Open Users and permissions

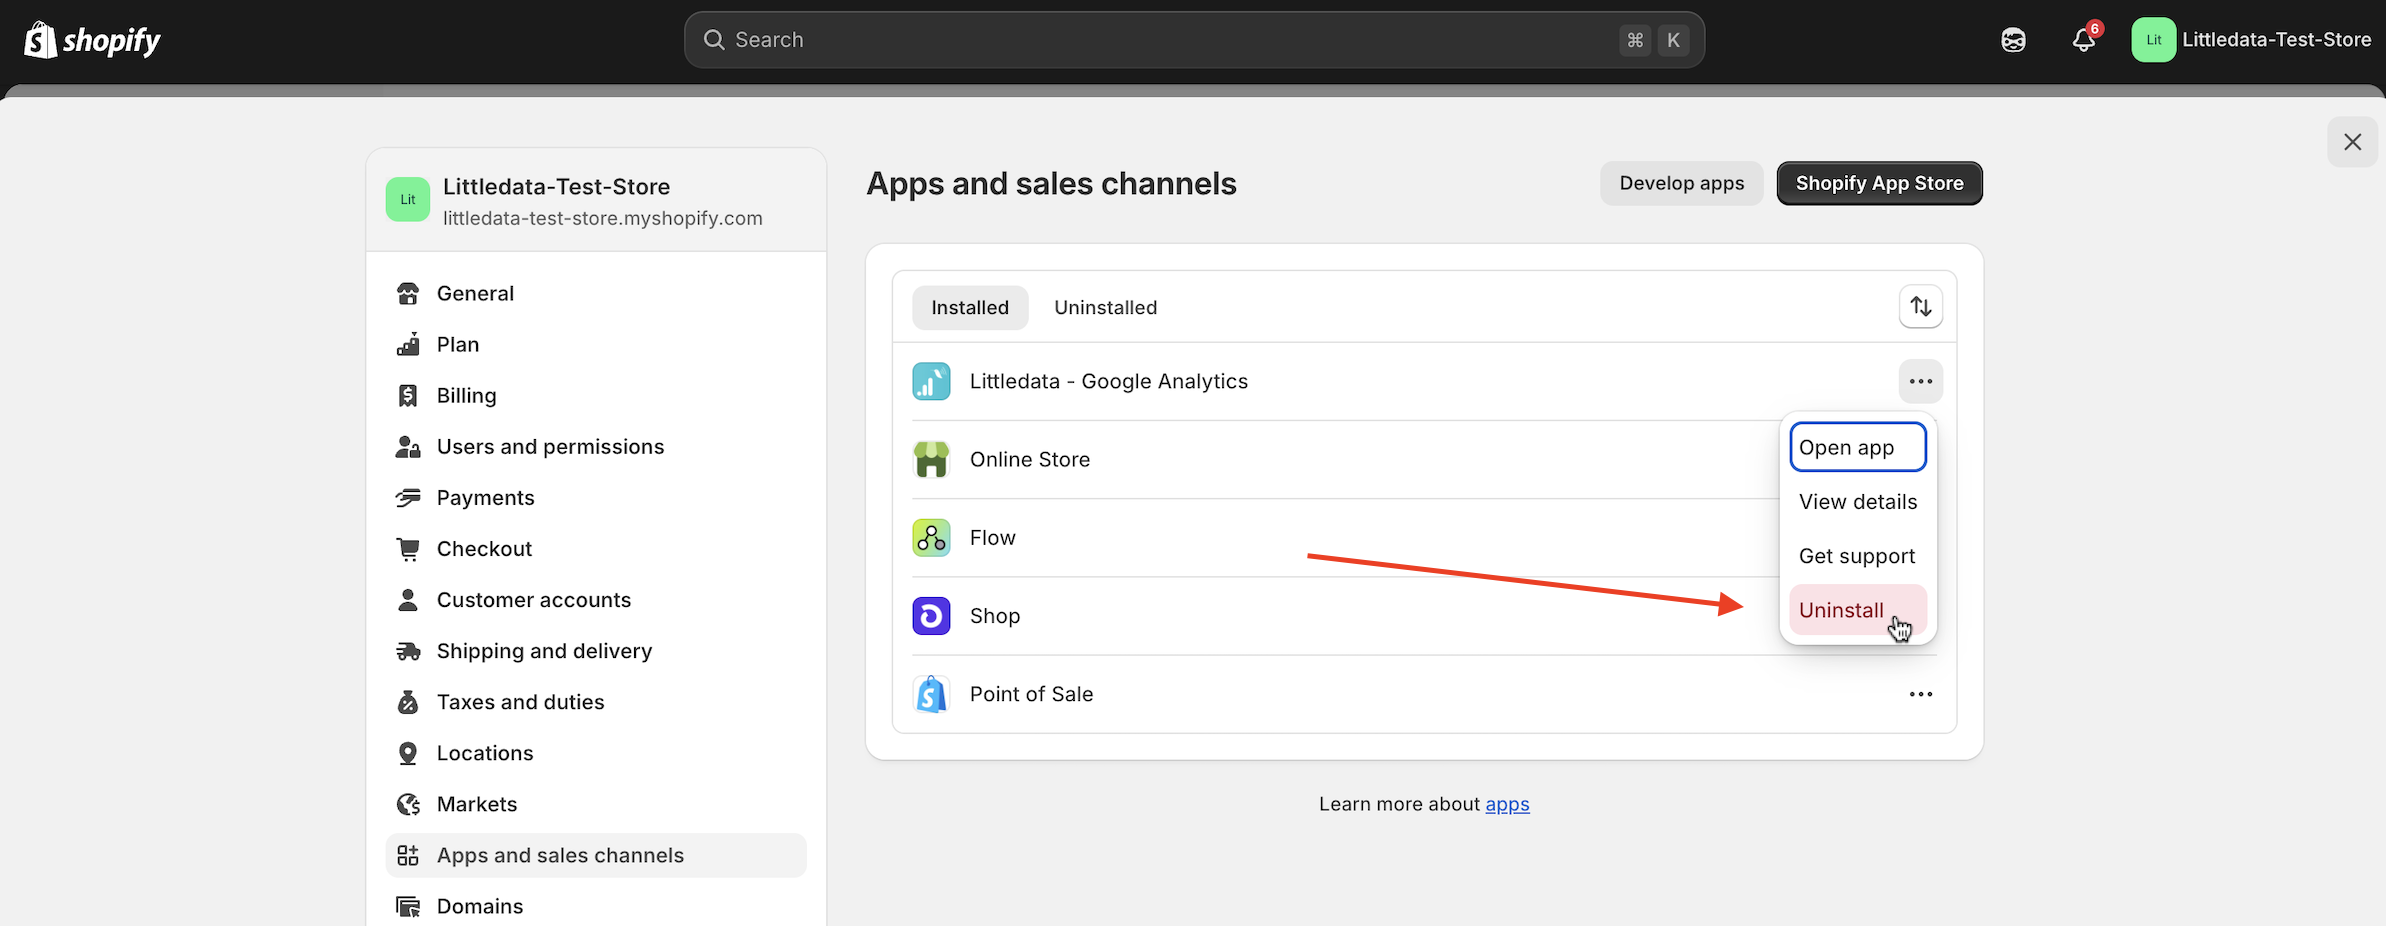click(595, 446)
